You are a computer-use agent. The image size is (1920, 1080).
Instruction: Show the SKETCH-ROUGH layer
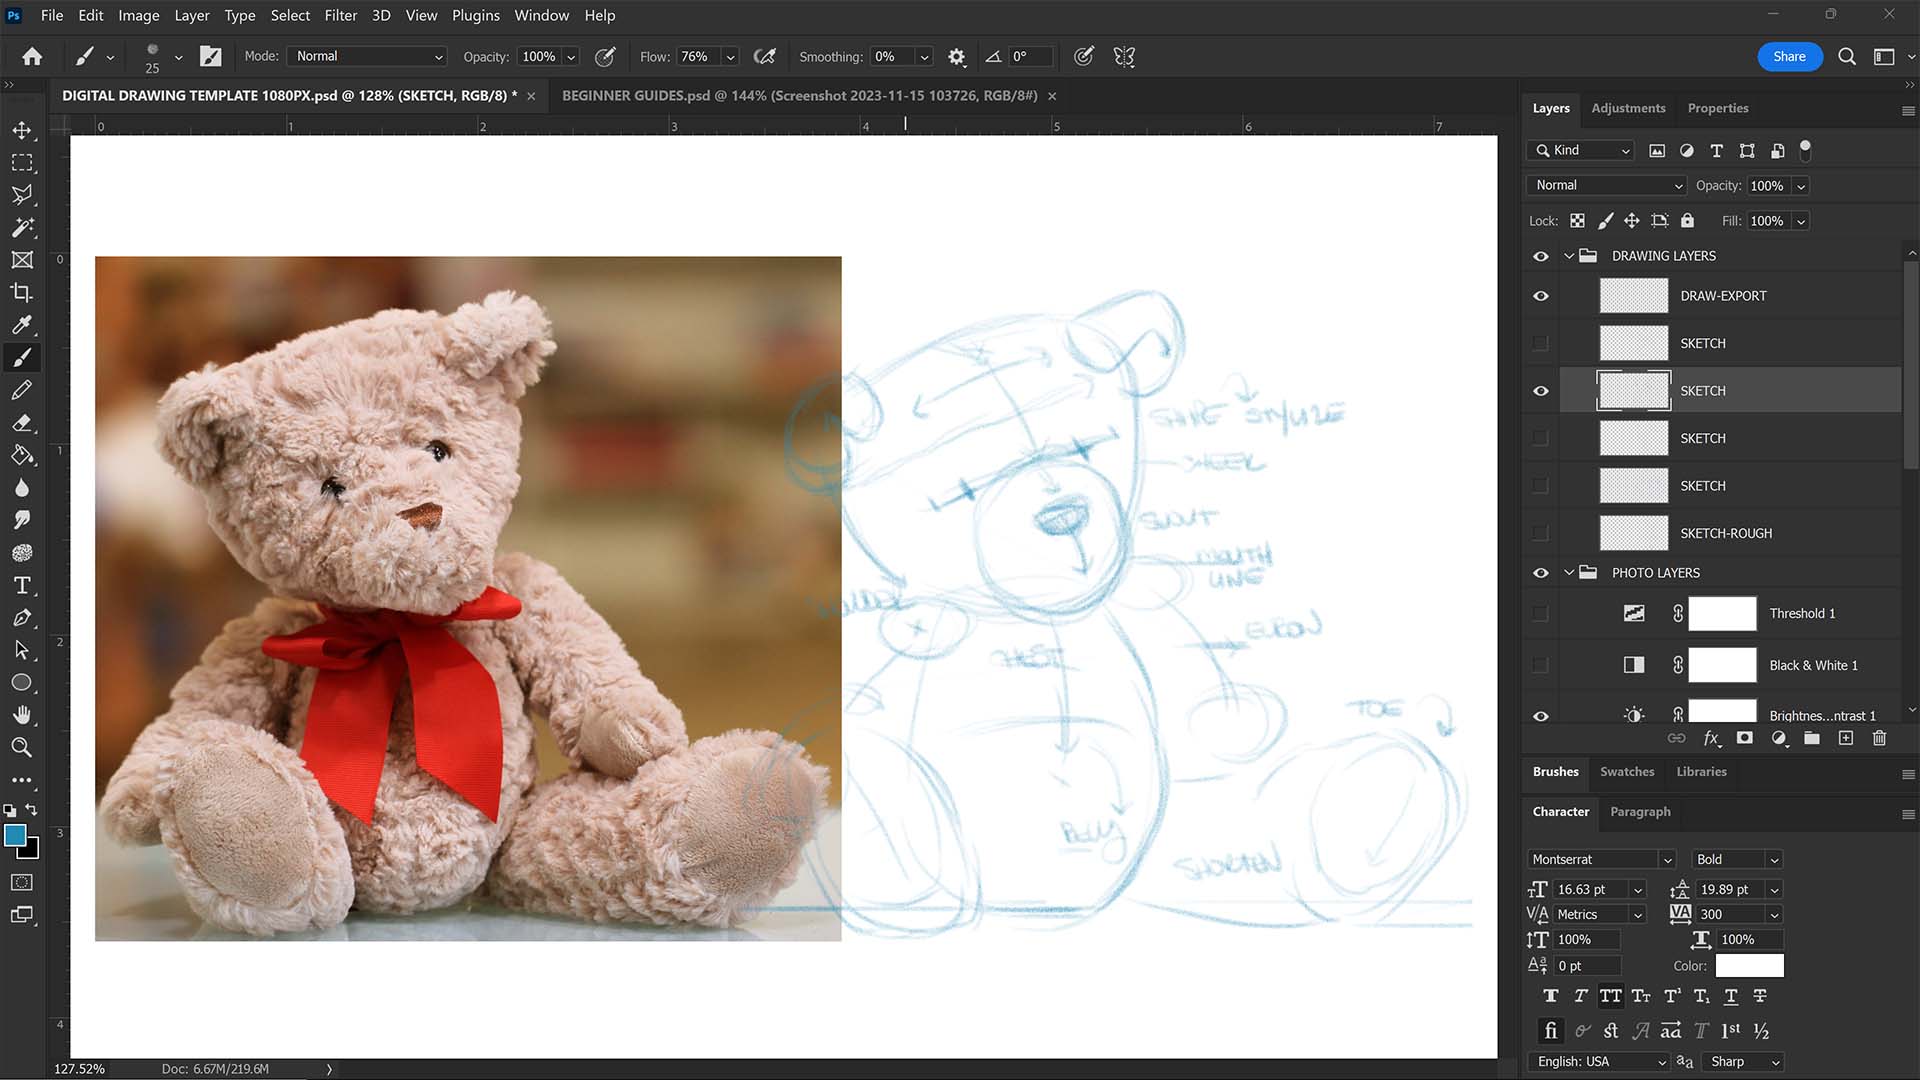(1540, 533)
